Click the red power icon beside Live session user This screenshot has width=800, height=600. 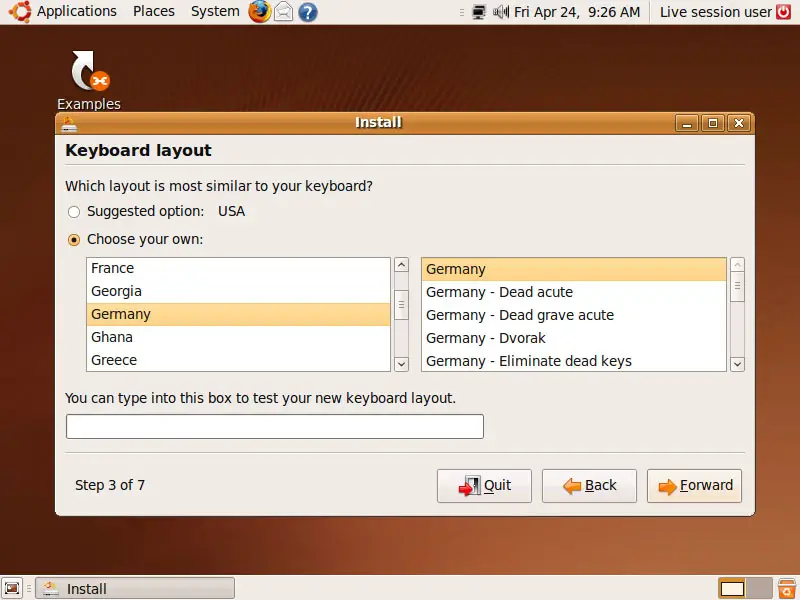click(783, 12)
